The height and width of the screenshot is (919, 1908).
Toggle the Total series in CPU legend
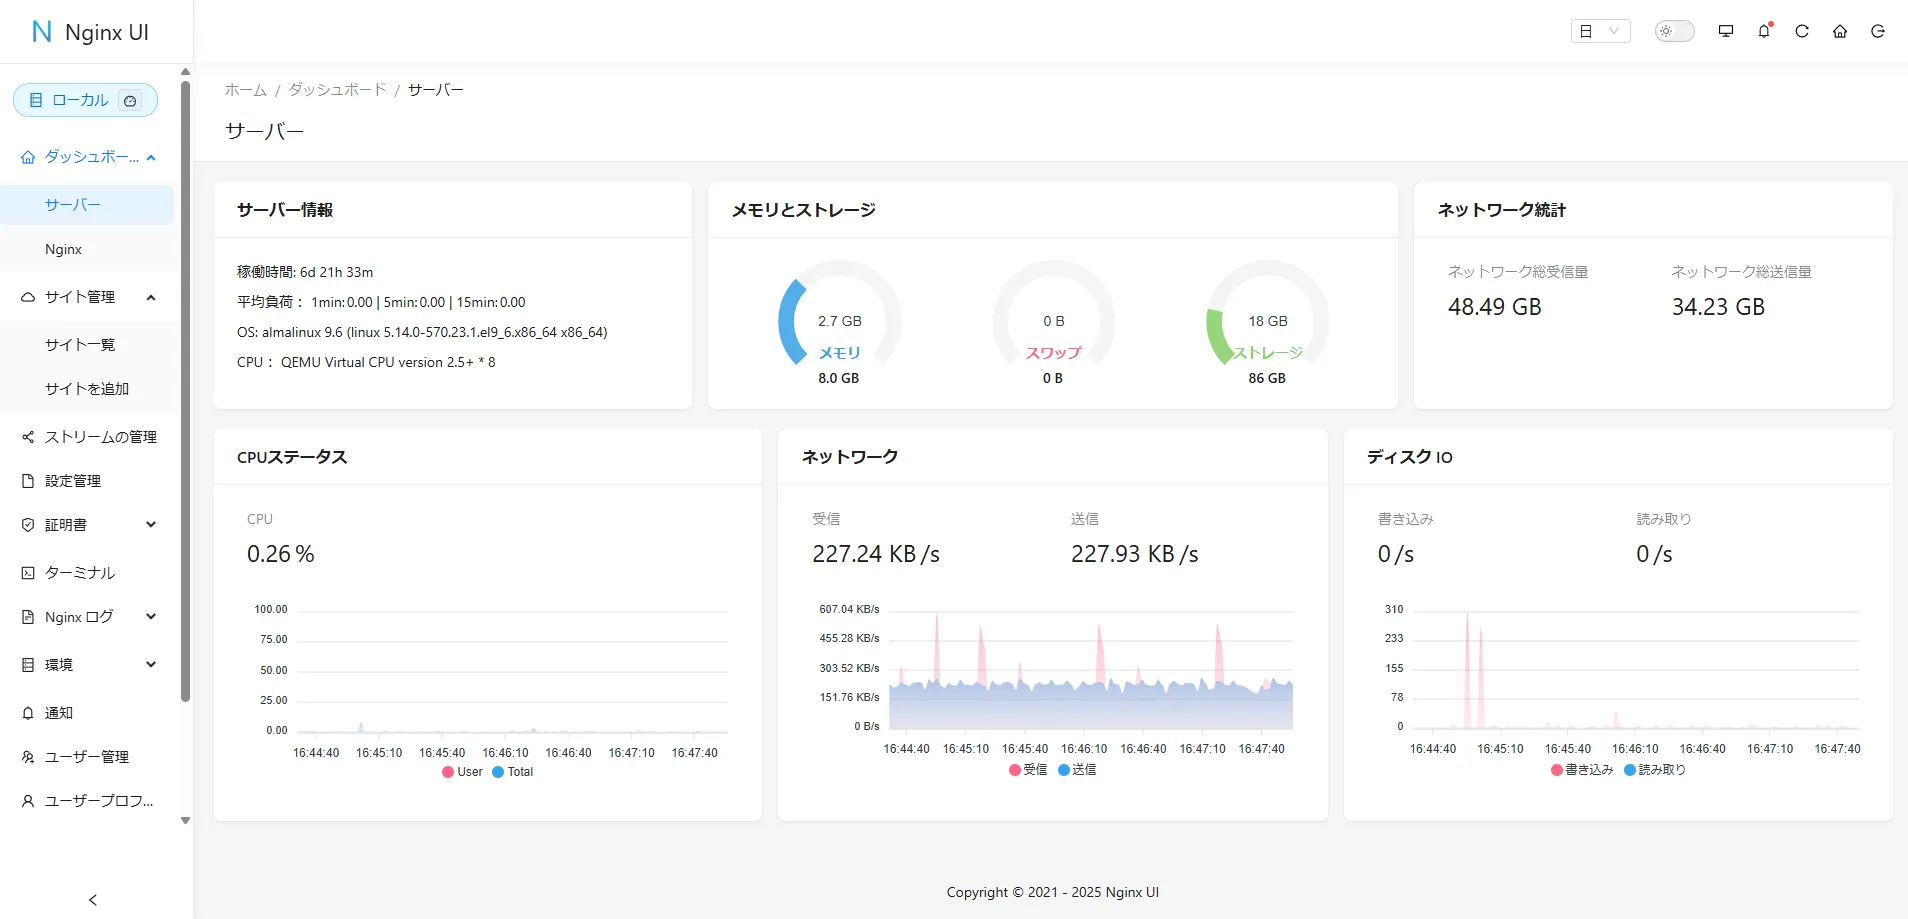pyautogui.click(x=513, y=772)
